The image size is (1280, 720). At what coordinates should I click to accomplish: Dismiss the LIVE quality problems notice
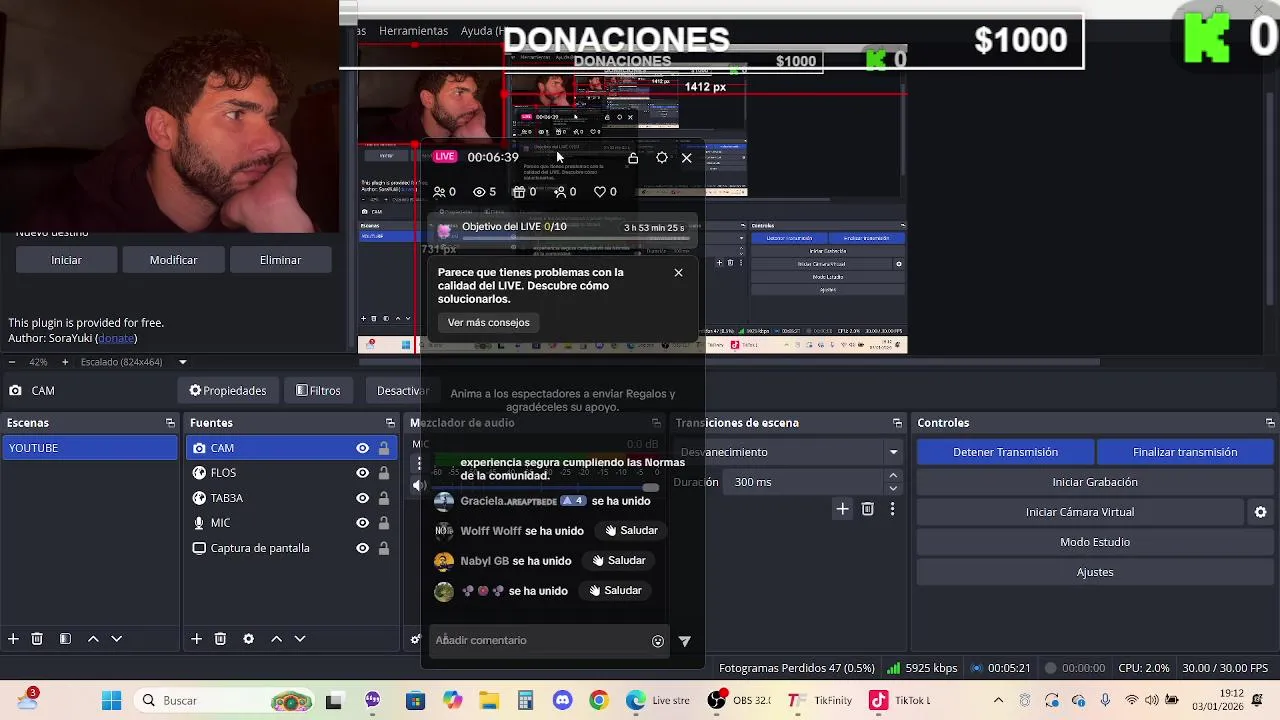click(x=678, y=272)
